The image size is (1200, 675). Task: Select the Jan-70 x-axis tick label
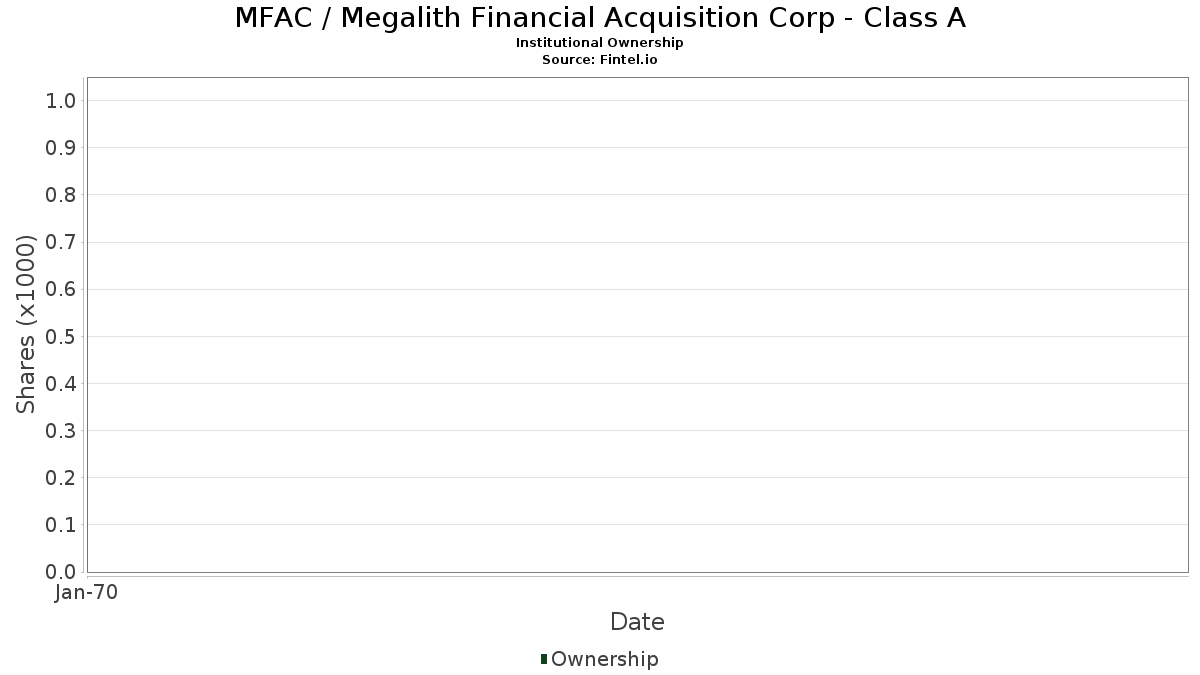coord(87,593)
